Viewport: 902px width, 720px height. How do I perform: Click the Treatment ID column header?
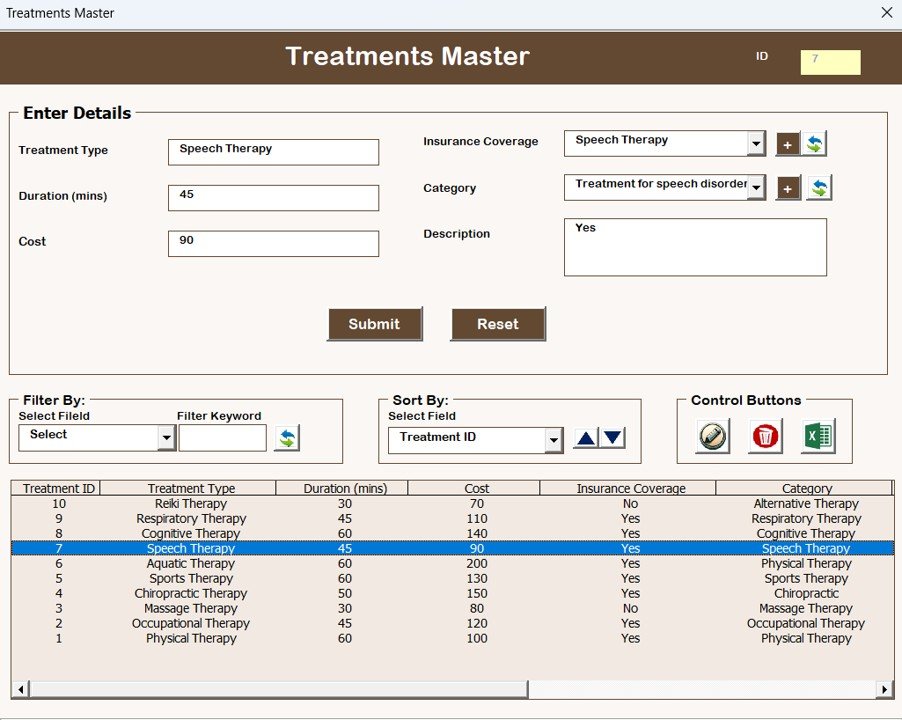(56, 488)
